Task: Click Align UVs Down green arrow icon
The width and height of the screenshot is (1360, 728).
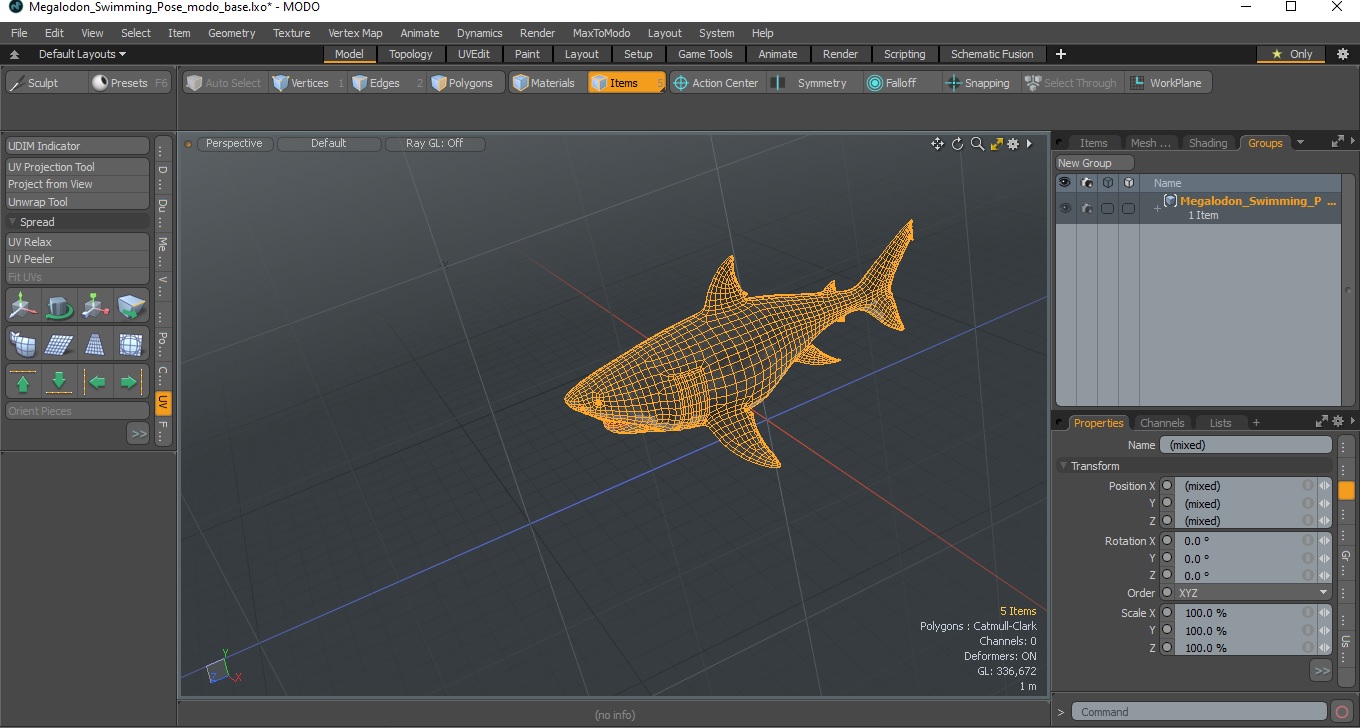Action: tap(59, 382)
